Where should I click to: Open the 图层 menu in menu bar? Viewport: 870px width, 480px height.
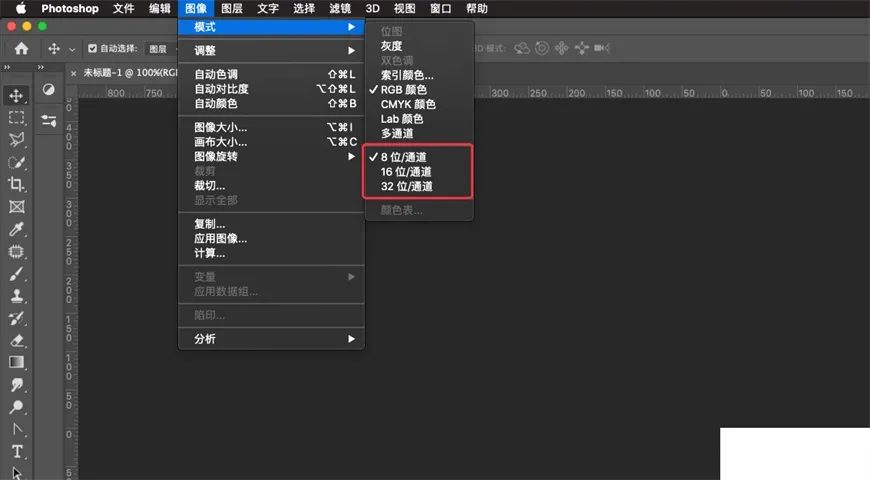(x=231, y=8)
